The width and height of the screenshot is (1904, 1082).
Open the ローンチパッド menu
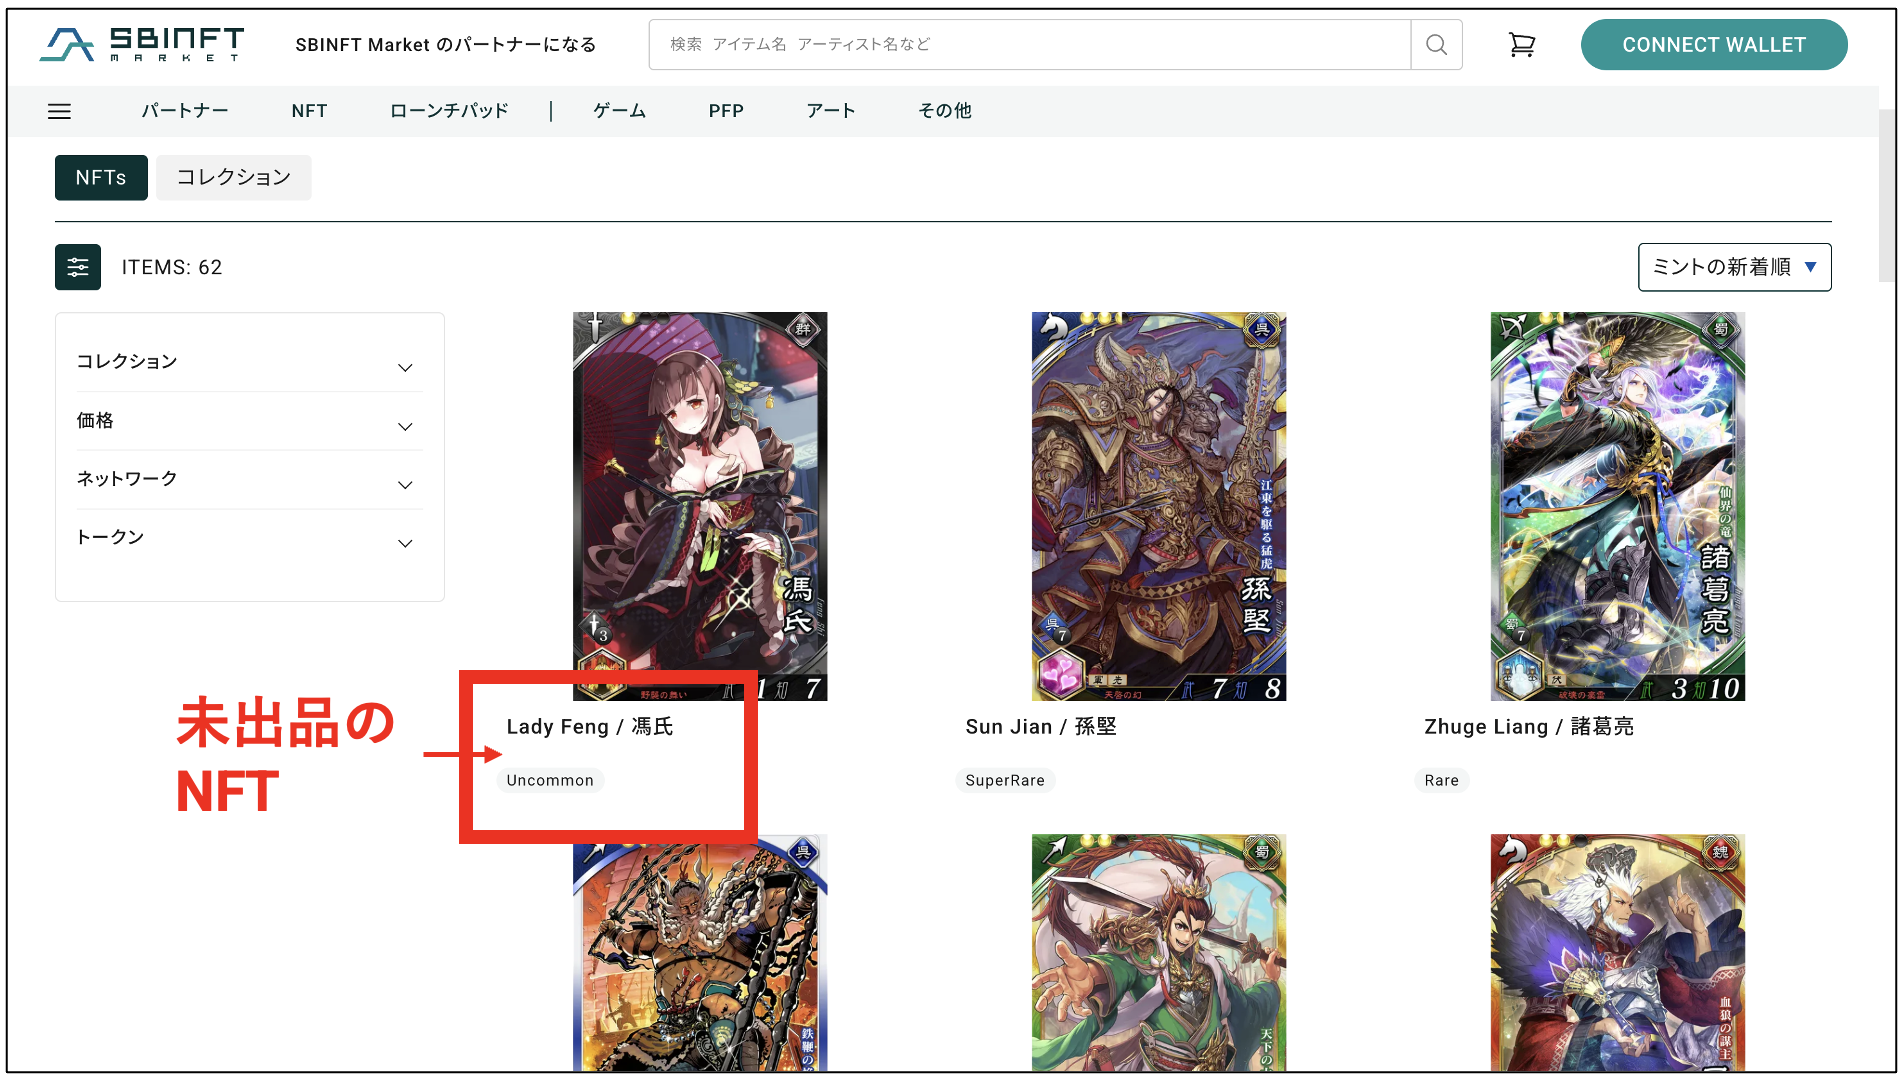[450, 111]
